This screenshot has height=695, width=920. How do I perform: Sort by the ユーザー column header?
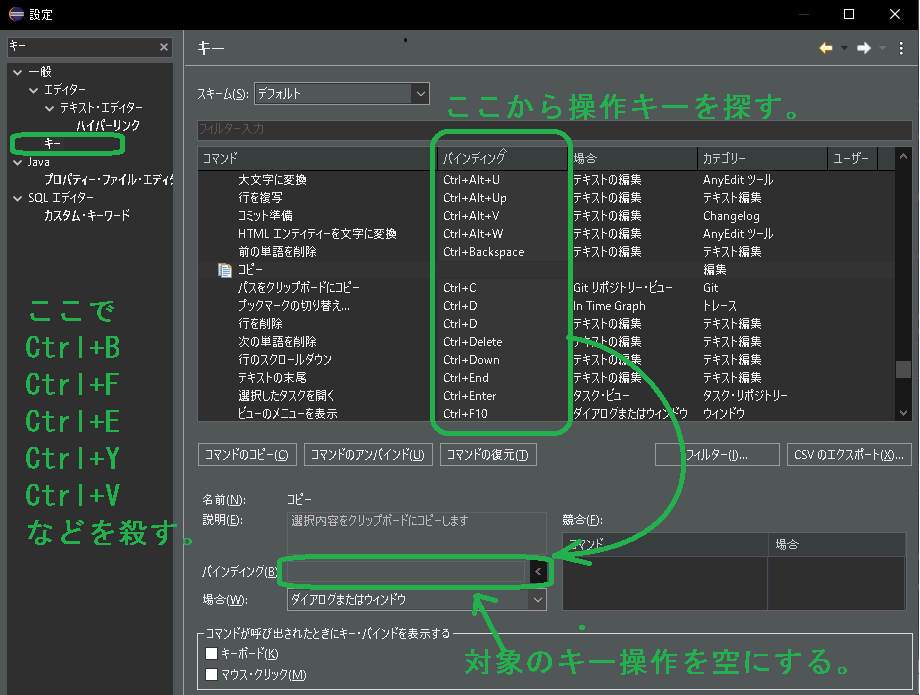[853, 158]
